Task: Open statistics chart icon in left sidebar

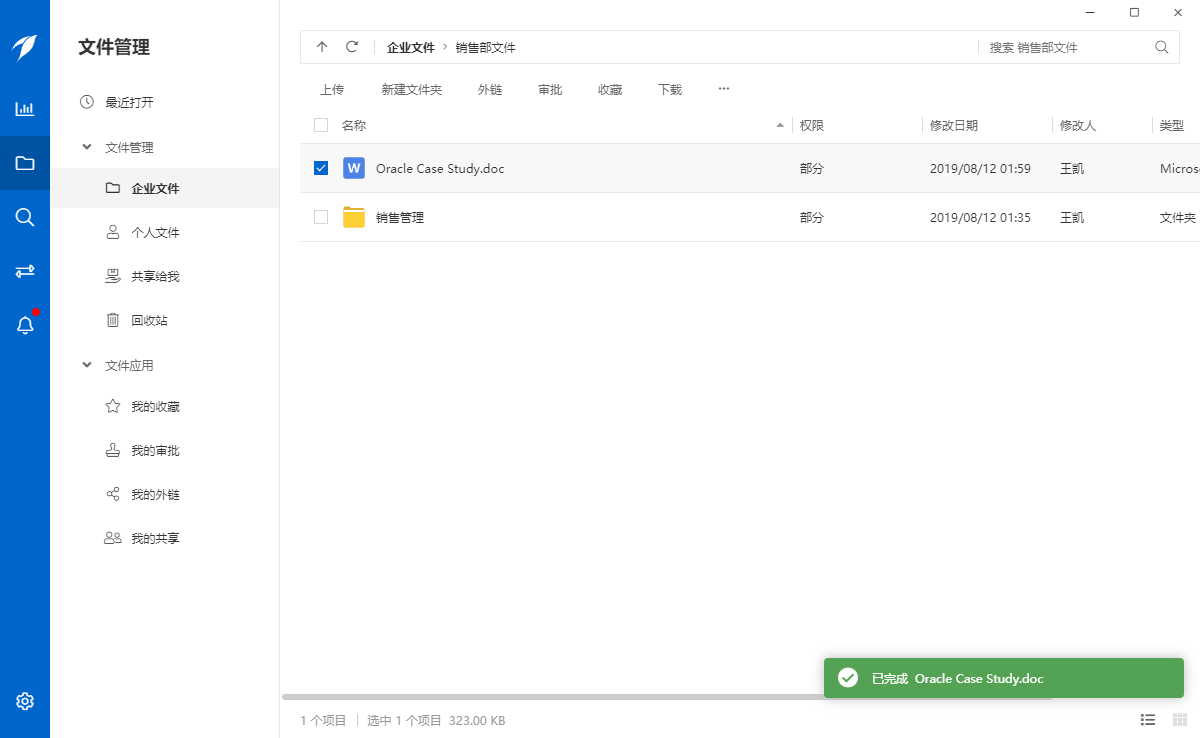Action: pyautogui.click(x=25, y=109)
